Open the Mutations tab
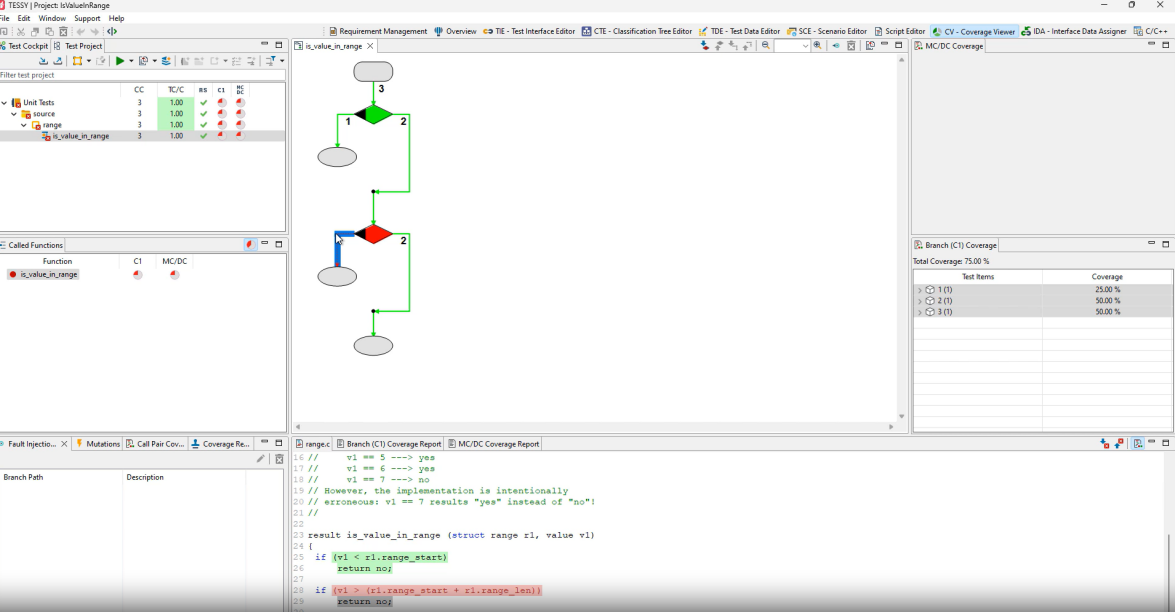Image resolution: width=1175 pixels, height=612 pixels. coord(98,444)
